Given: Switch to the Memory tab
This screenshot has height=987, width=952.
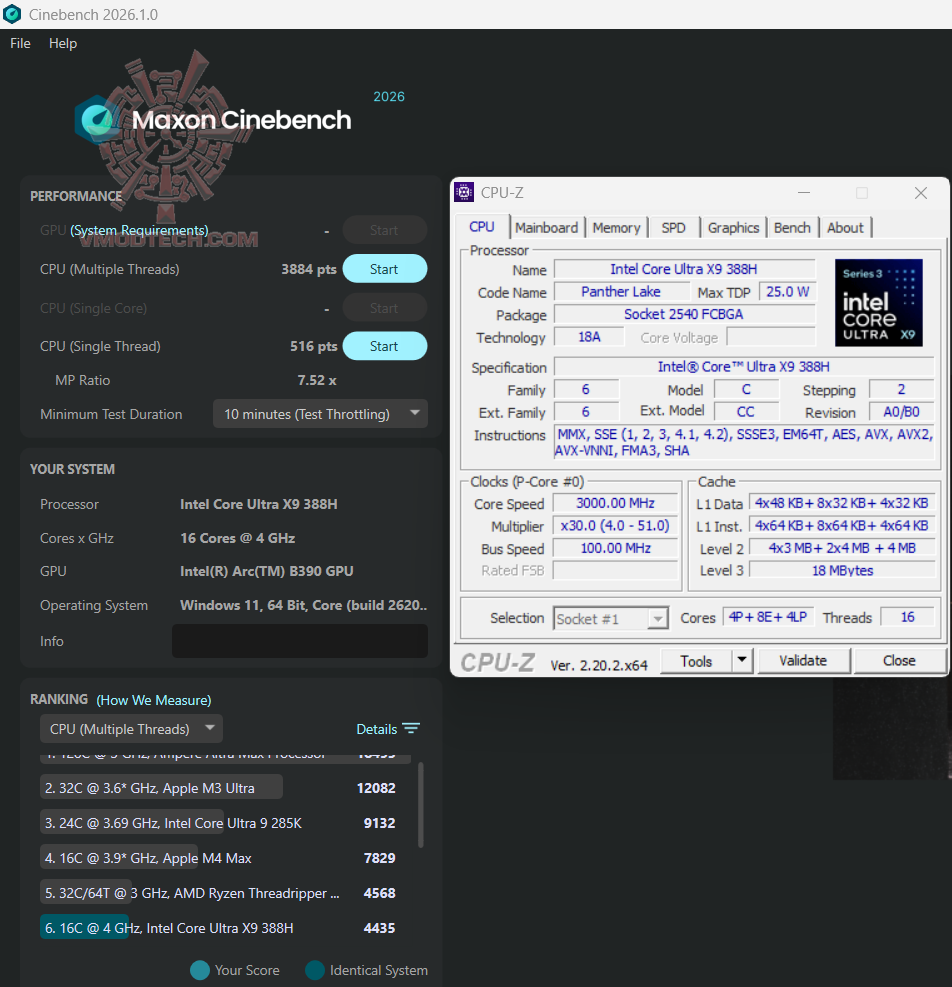Looking at the screenshot, I should tap(616, 227).
